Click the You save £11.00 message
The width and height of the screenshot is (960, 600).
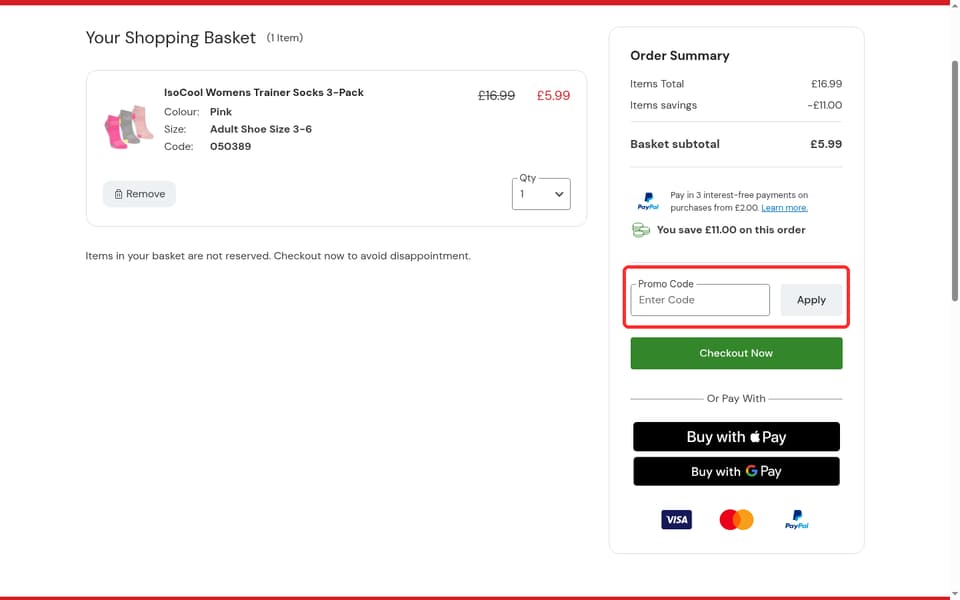point(731,230)
